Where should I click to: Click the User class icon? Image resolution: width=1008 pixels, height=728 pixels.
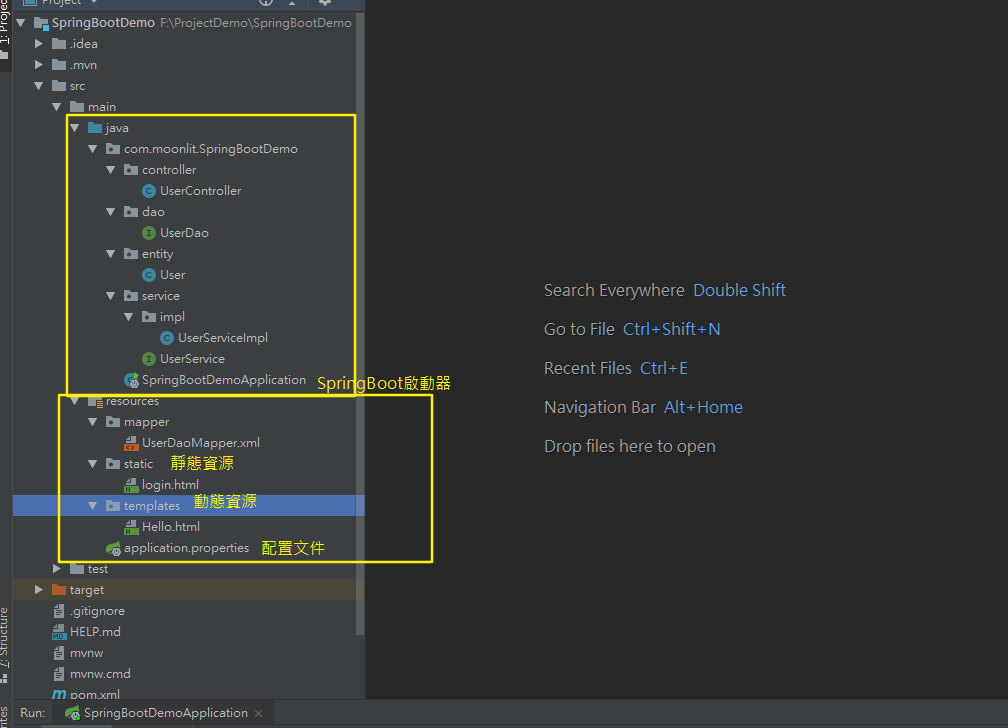[148, 275]
